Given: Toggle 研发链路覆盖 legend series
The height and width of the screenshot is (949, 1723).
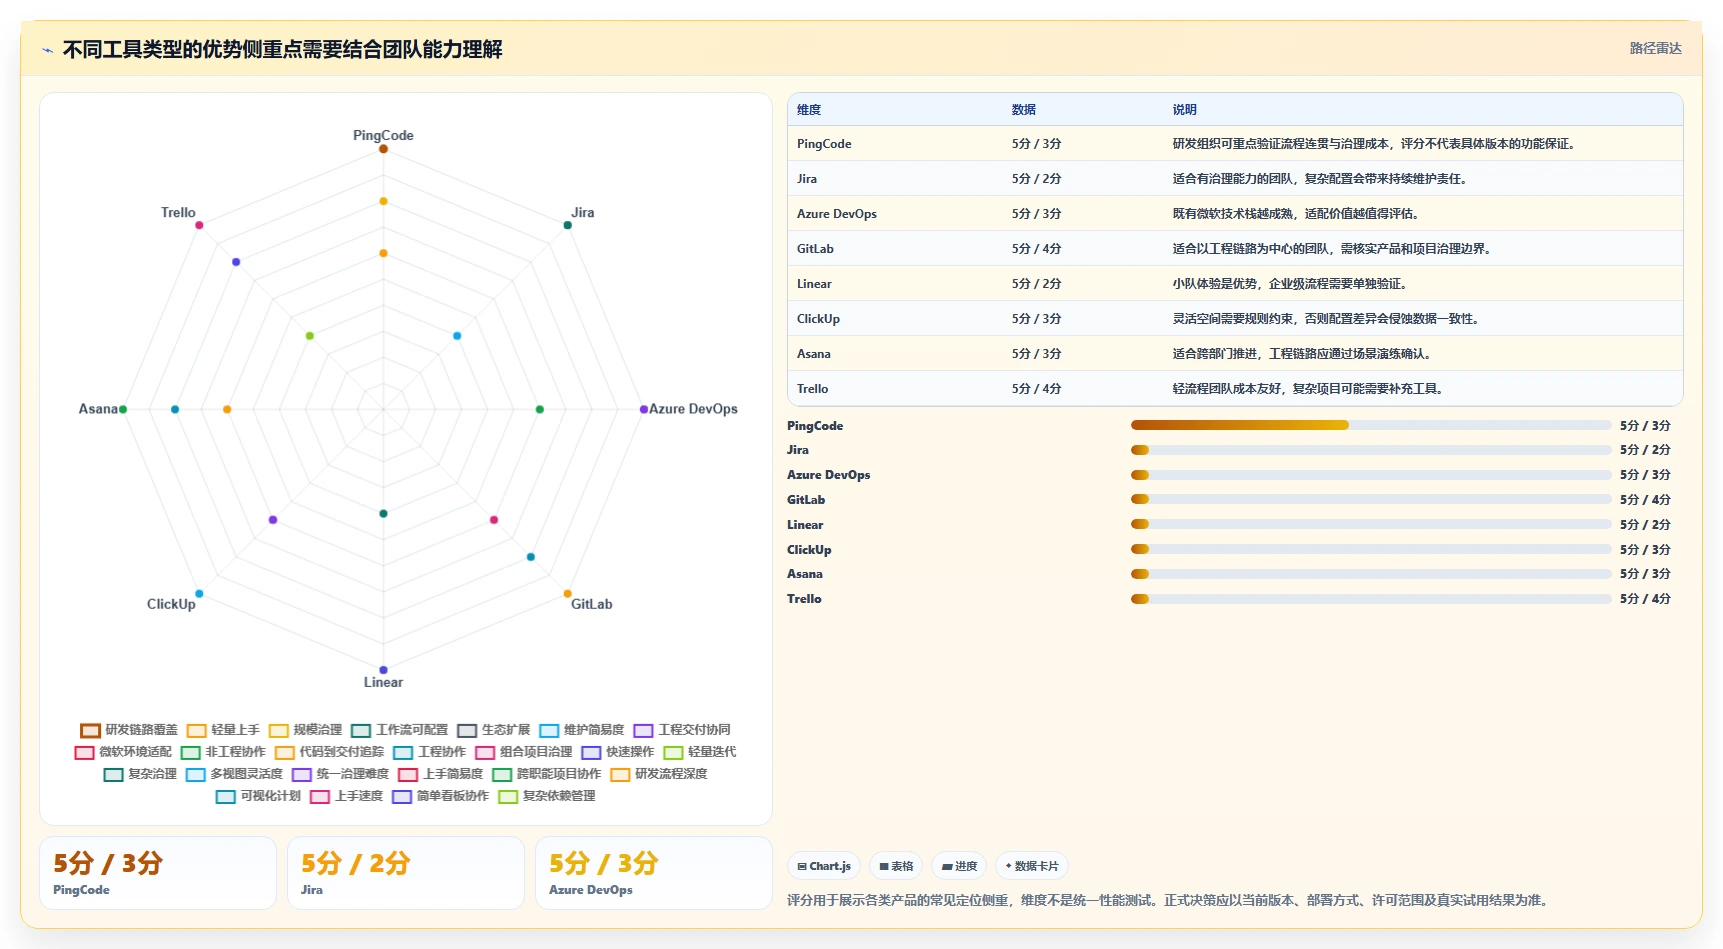Looking at the screenshot, I should pyautogui.click(x=129, y=730).
